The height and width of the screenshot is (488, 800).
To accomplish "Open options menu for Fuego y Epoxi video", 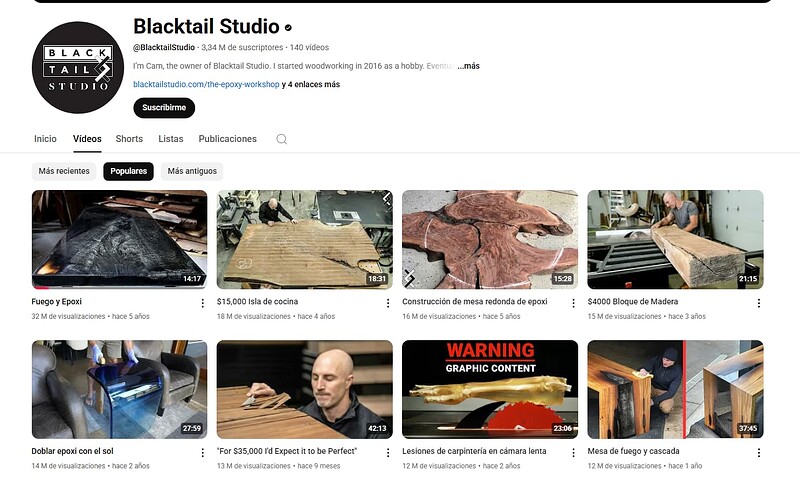I will tap(202, 302).
